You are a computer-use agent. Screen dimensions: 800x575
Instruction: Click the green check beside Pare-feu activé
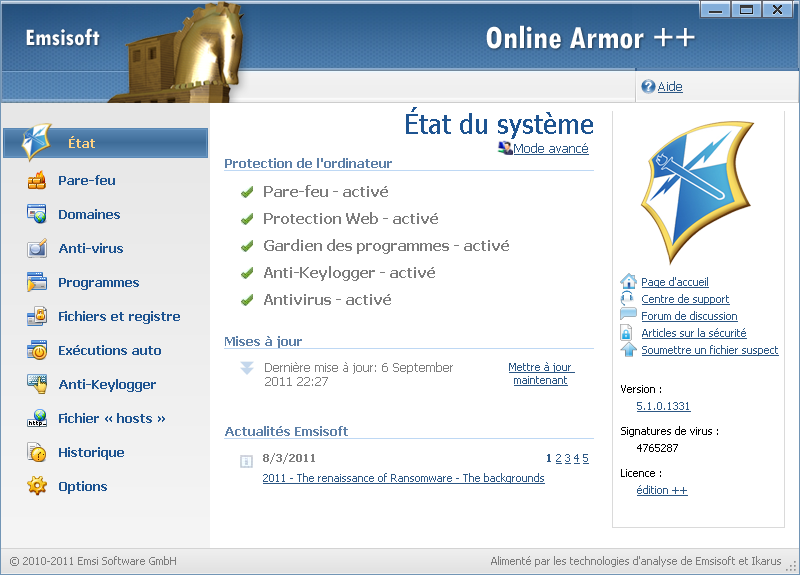click(247, 192)
